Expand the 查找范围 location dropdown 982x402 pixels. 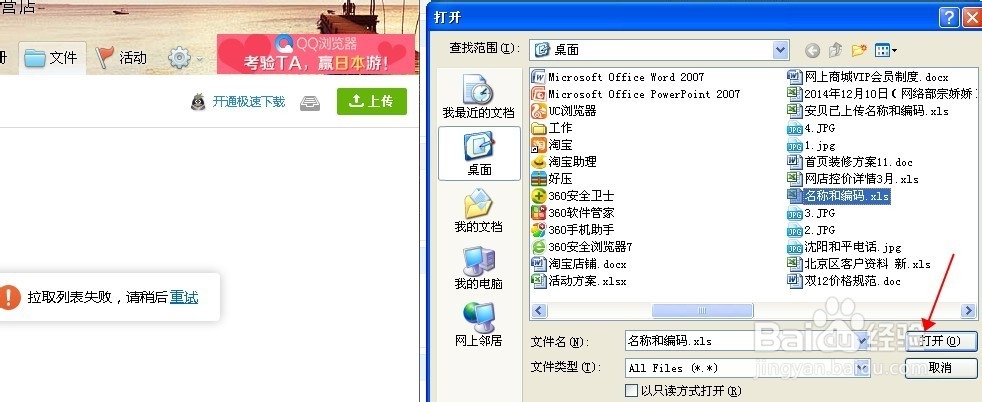tap(780, 49)
